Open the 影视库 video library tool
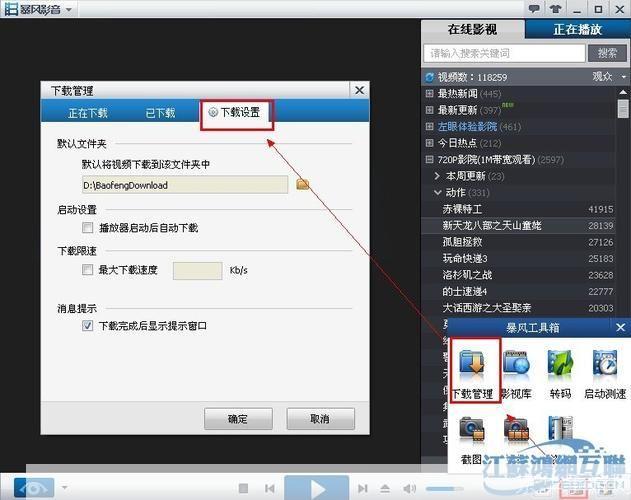This screenshot has width=631, height=500. 516,372
